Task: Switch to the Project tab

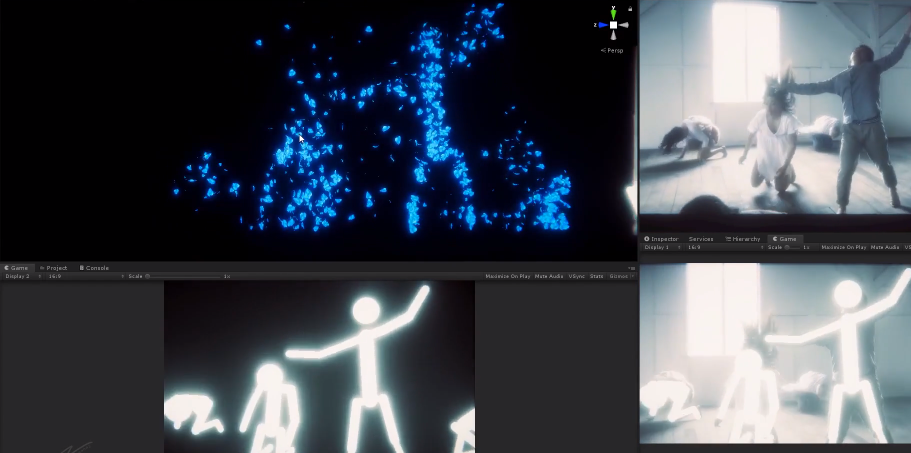Action: (54, 268)
